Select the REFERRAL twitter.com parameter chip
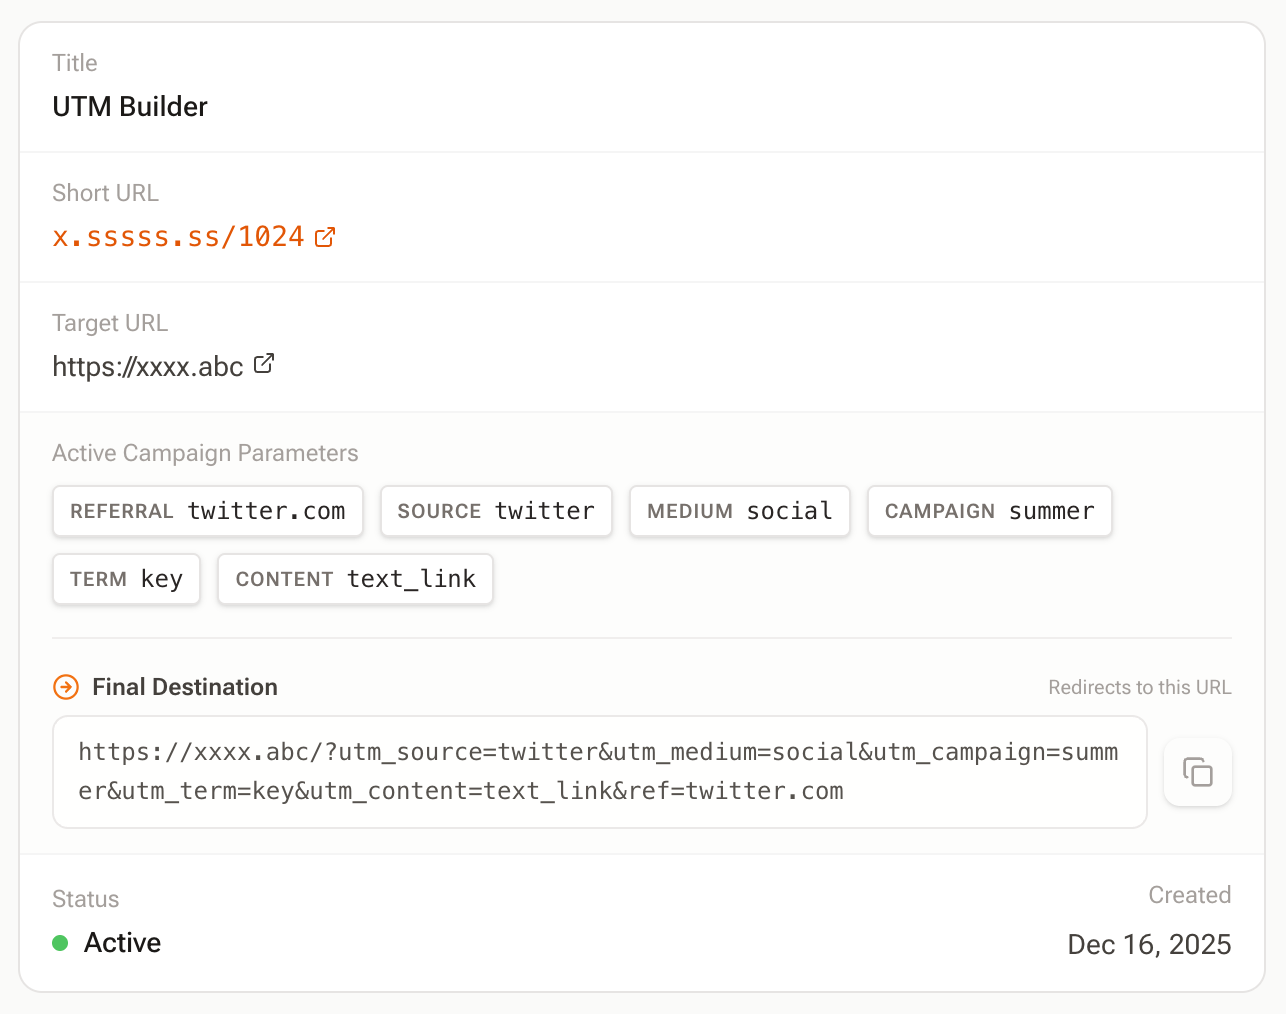This screenshot has height=1014, width=1286. (x=207, y=511)
